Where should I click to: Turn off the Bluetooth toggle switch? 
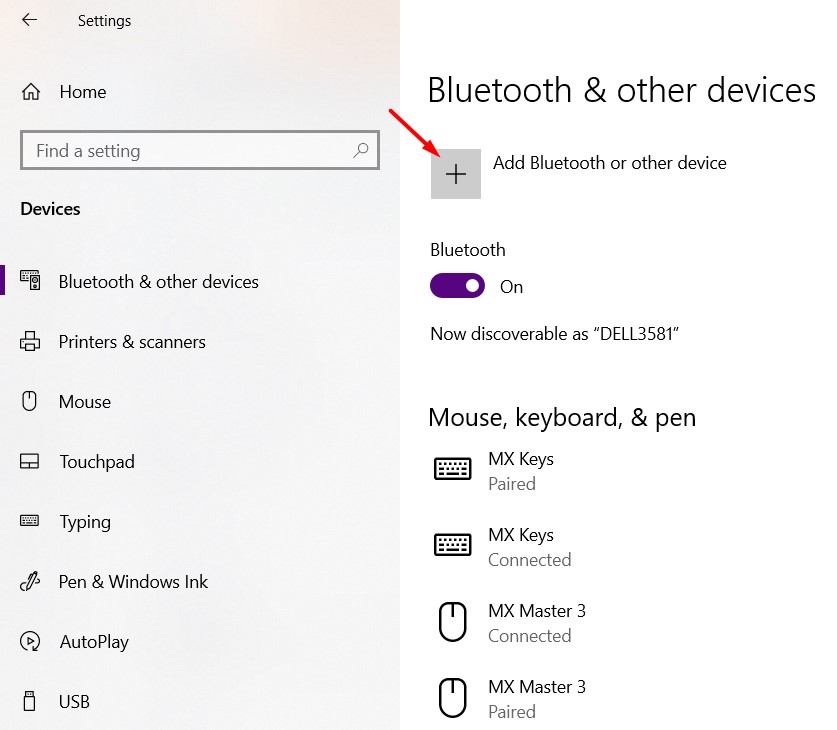457,287
